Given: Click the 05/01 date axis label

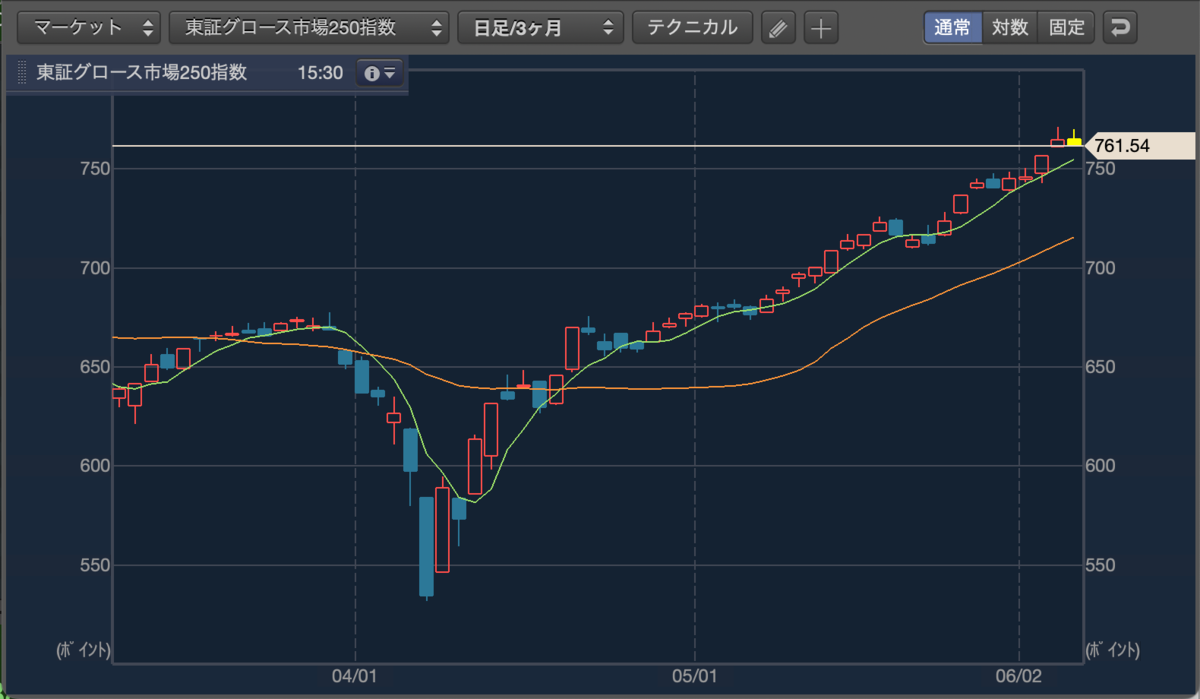Looking at the screenshot, I should (695, 678).
